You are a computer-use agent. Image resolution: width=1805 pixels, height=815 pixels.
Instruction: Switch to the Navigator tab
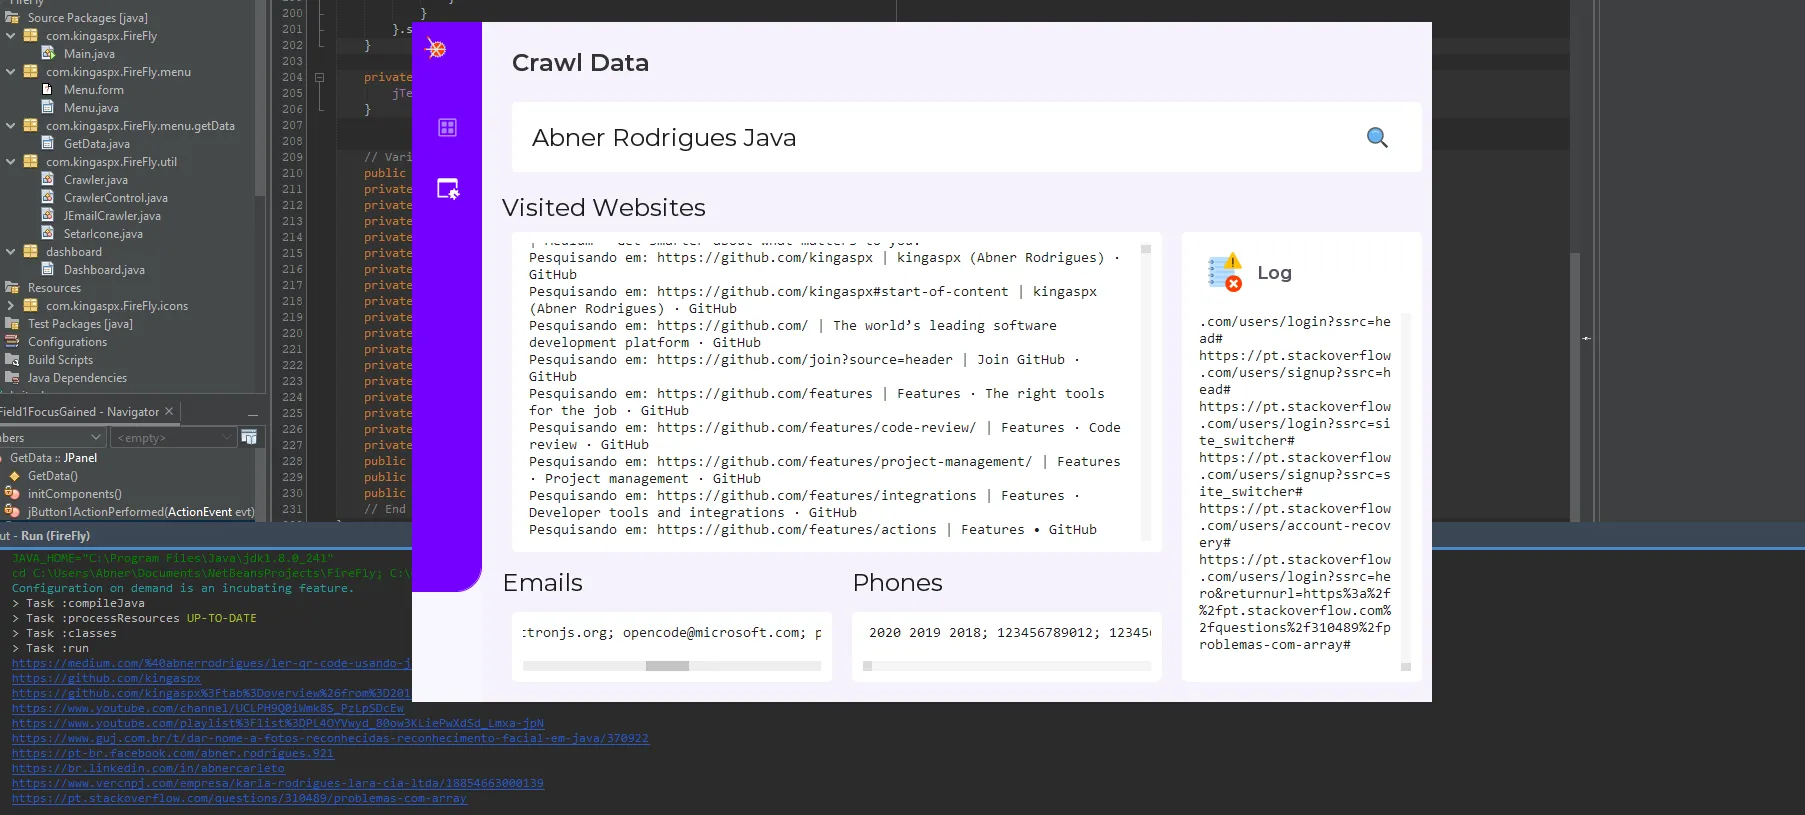(79, 411)
